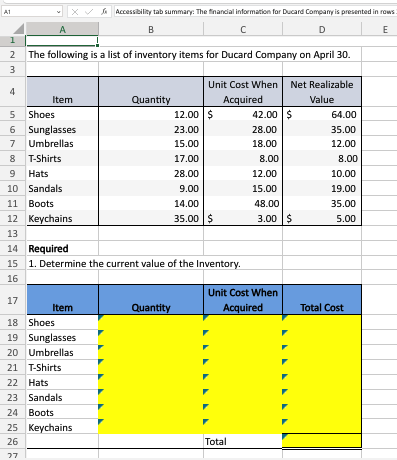The height and width of the screenshot is (460, 397).
Task: Select Sunglasses unit cost 28.00
Action: tap(243, 129)
